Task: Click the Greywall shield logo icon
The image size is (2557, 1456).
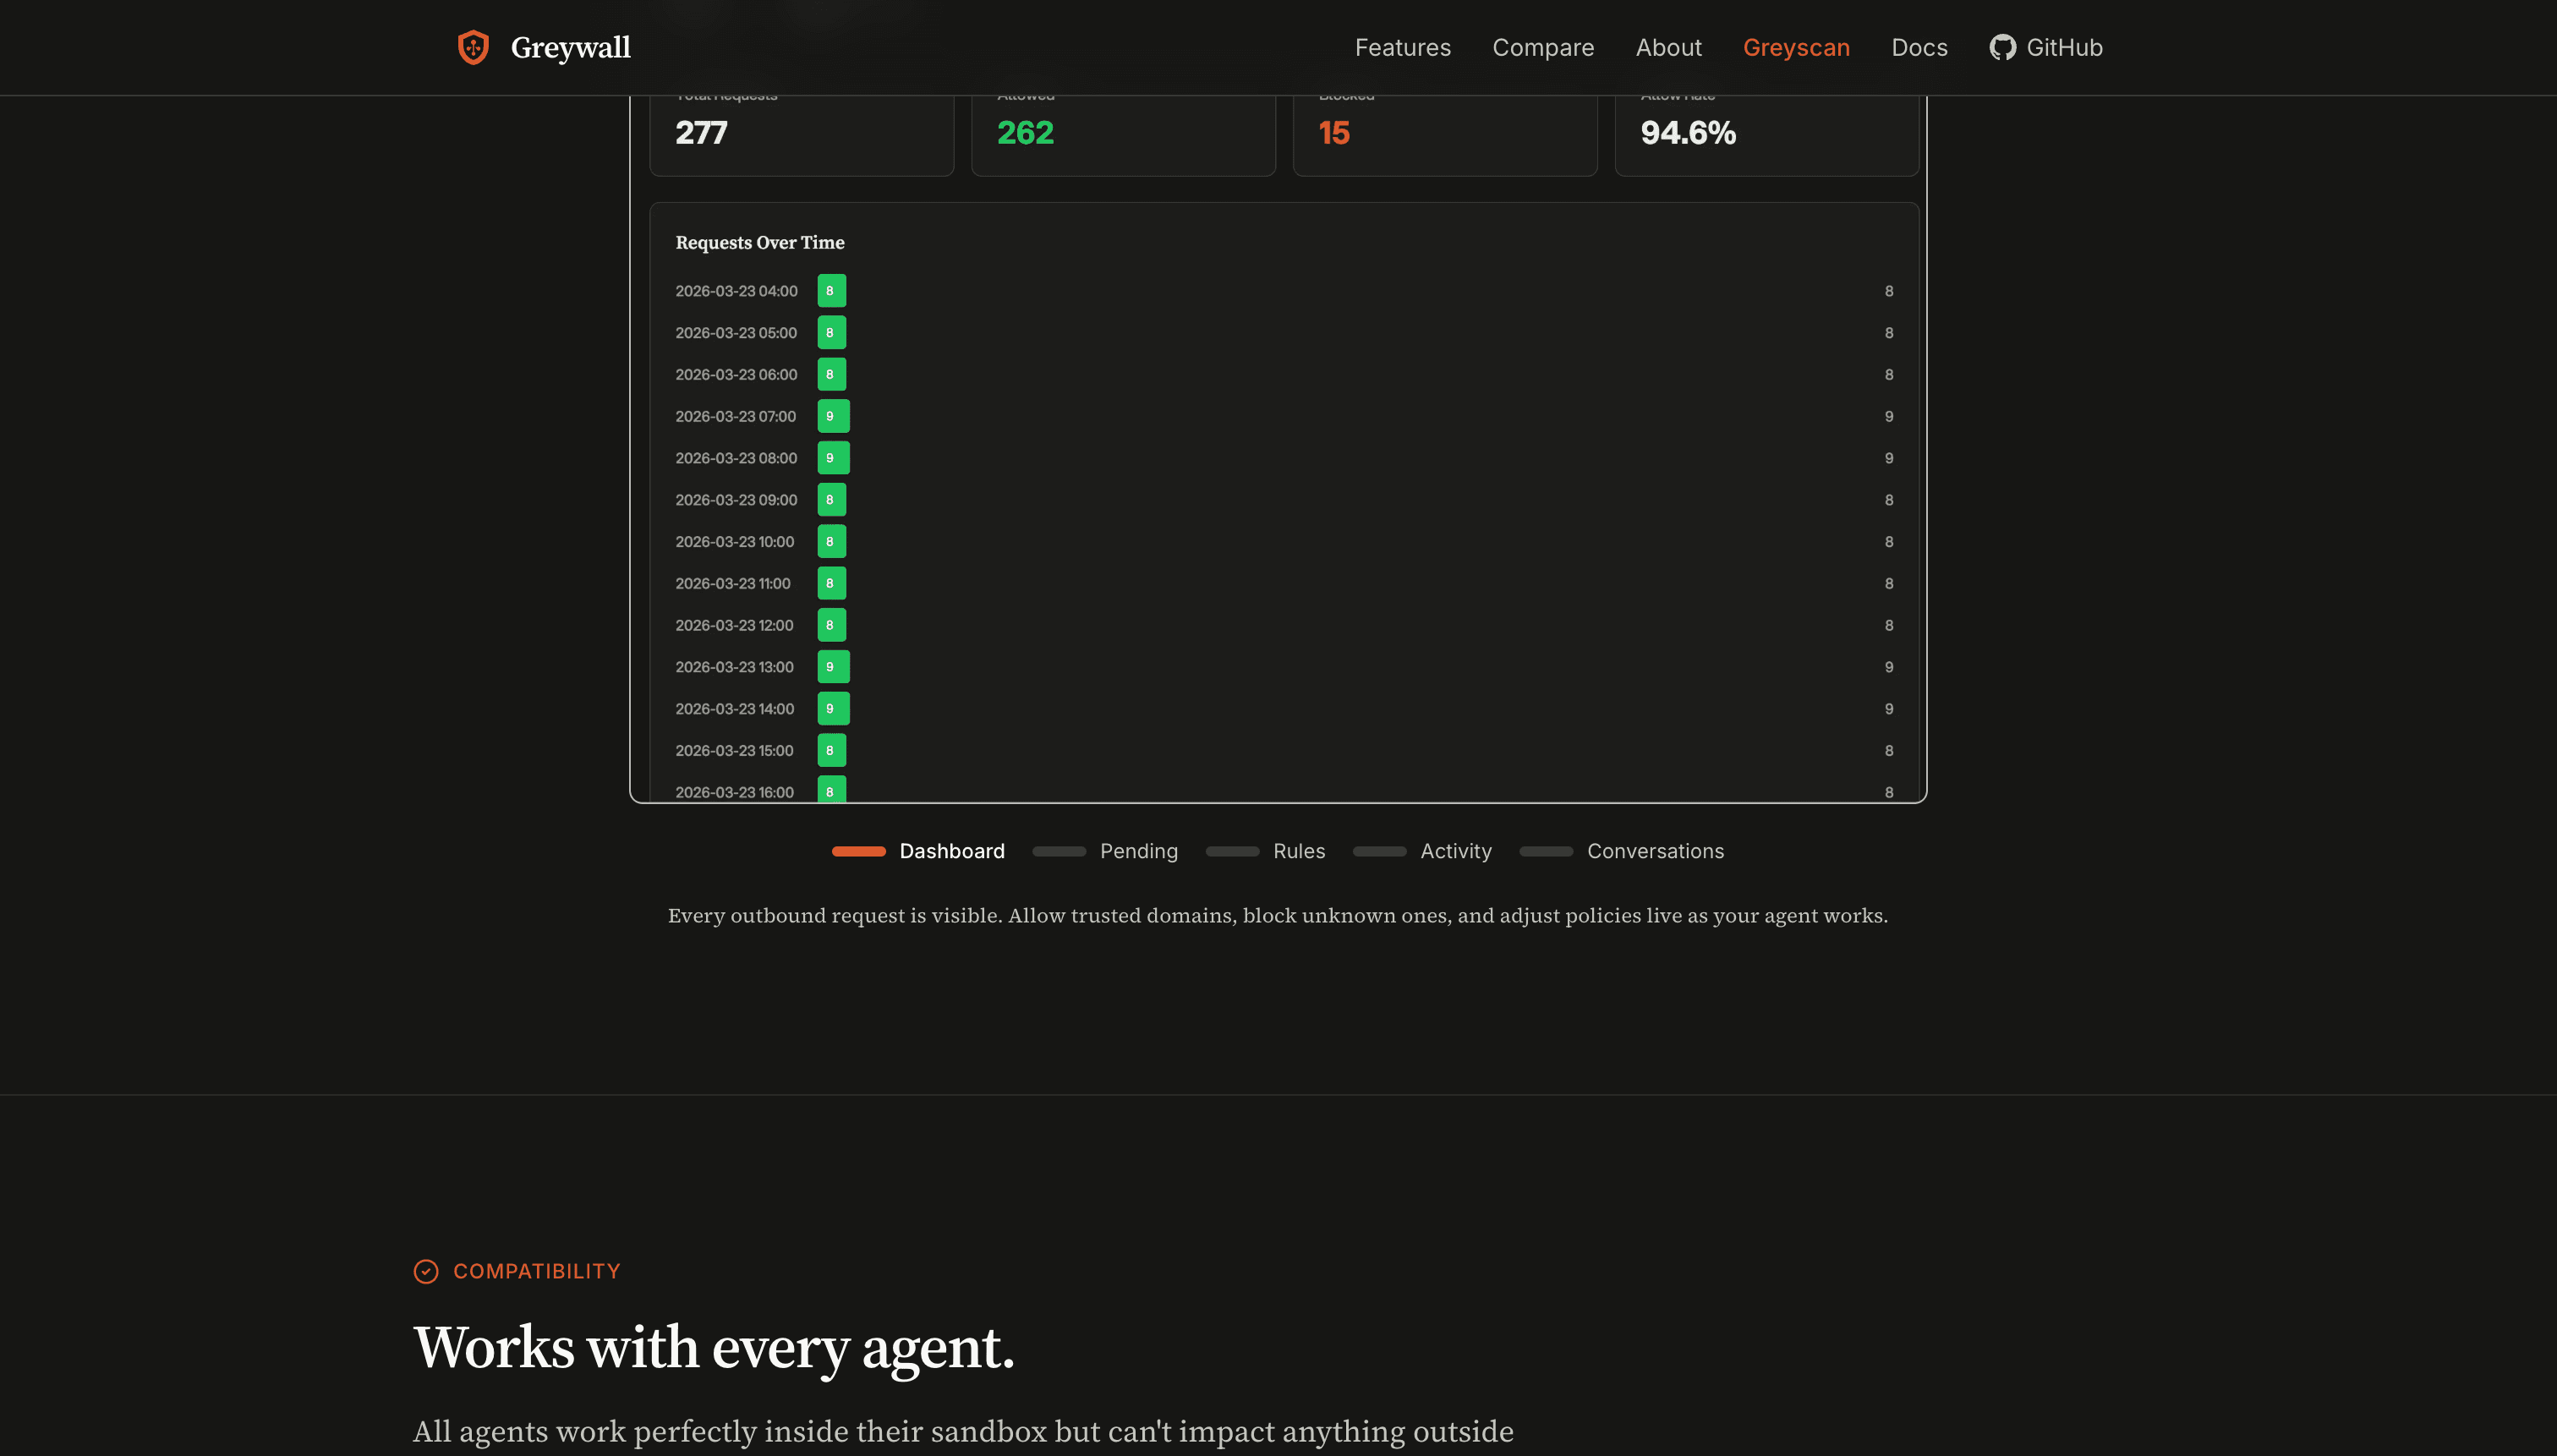Action: point(473,47)
